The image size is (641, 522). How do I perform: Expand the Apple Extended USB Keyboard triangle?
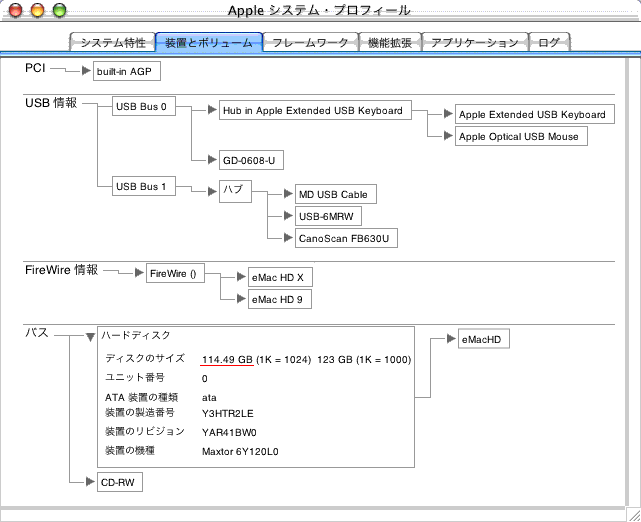tap(448, 114)
